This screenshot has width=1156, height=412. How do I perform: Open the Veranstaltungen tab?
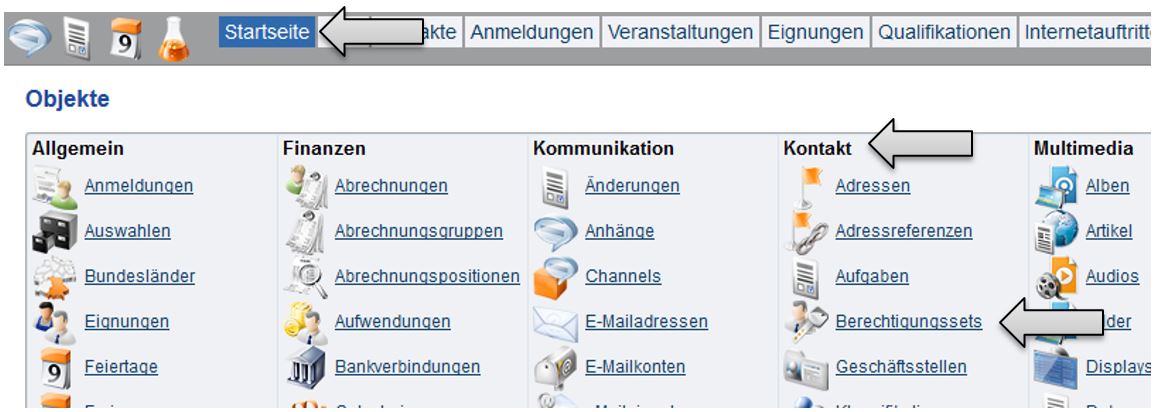pos(681,32)
